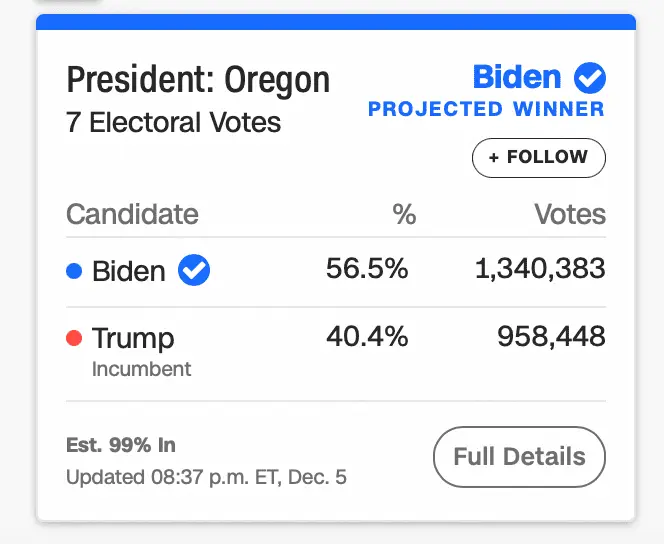Click the PROJECTED WINNER label

(486, 109)
